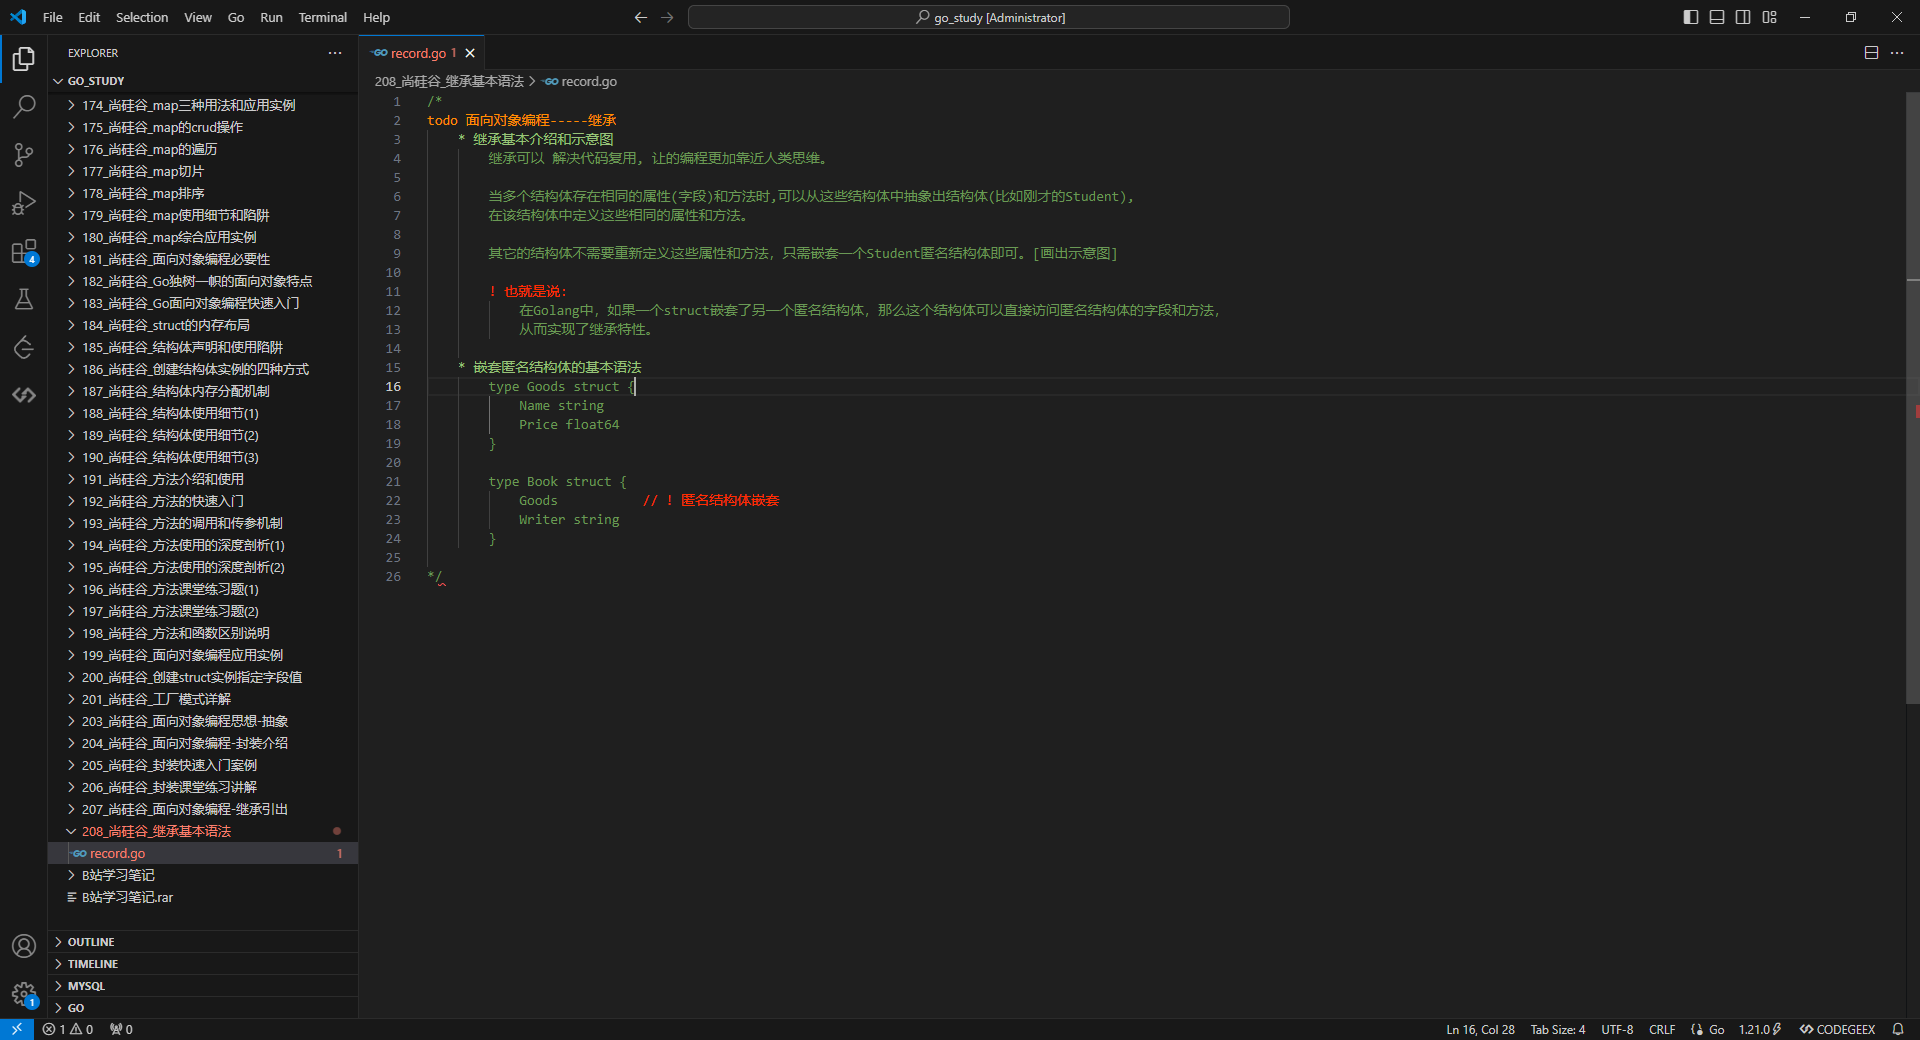Toggle the secondary side bar

(x=1743, y=17)
